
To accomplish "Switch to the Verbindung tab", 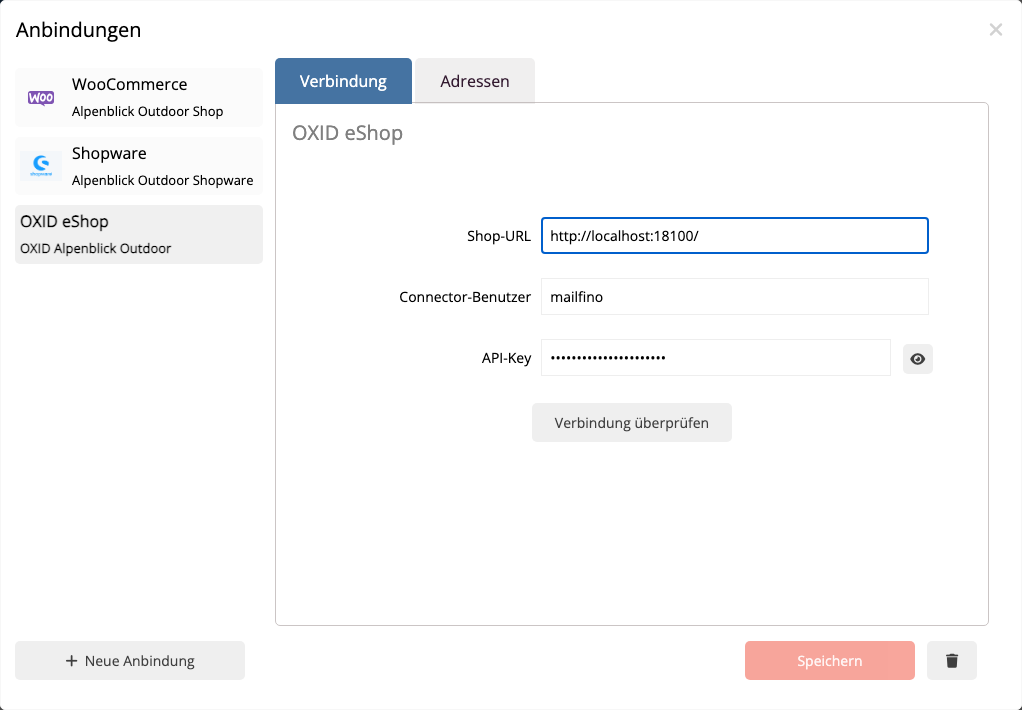I will click(343, 81).
